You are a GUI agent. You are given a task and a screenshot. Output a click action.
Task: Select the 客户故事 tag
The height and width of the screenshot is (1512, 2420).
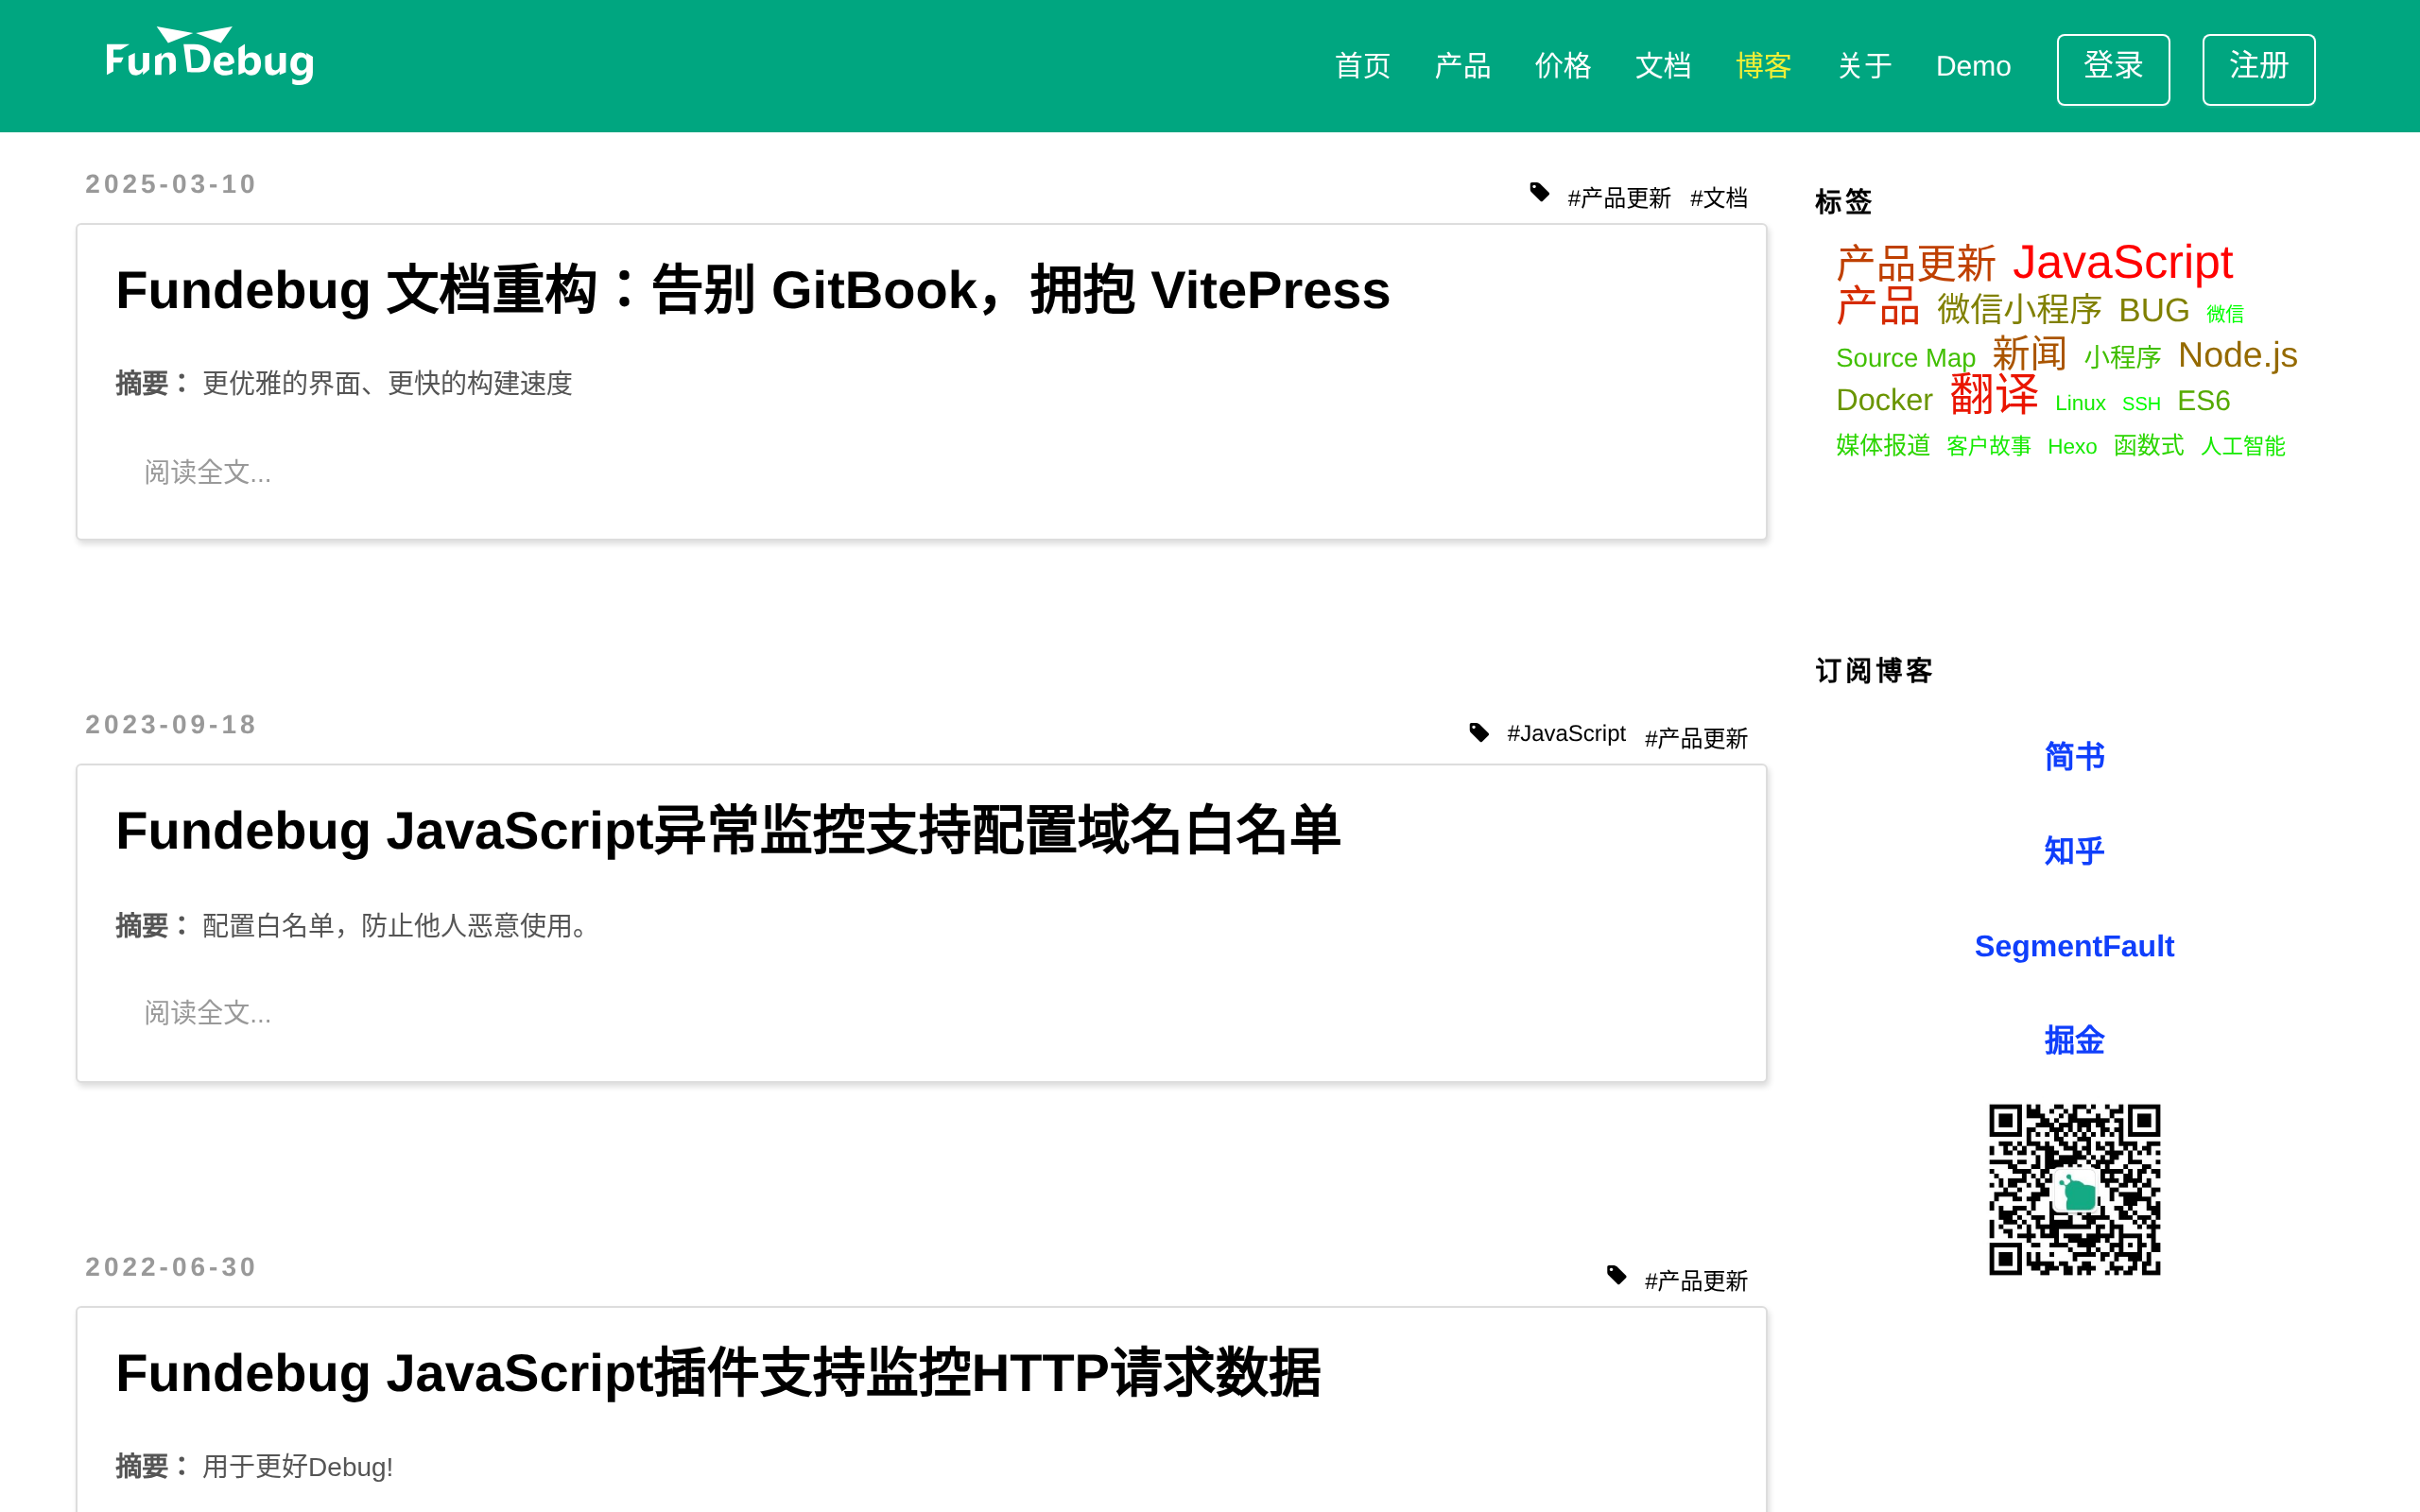[x=1989, y=446]
